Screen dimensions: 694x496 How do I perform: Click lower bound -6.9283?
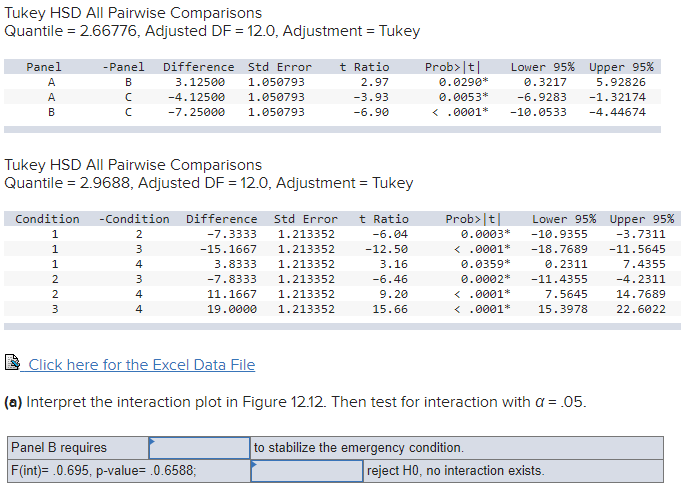pyautogui.click(x=541, y=97)
